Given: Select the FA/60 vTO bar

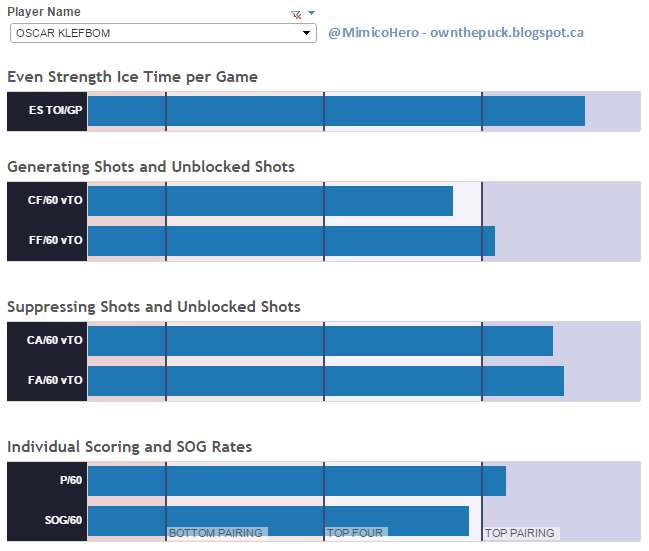Looking at the screenshot, I should click(x=326, y=381).
